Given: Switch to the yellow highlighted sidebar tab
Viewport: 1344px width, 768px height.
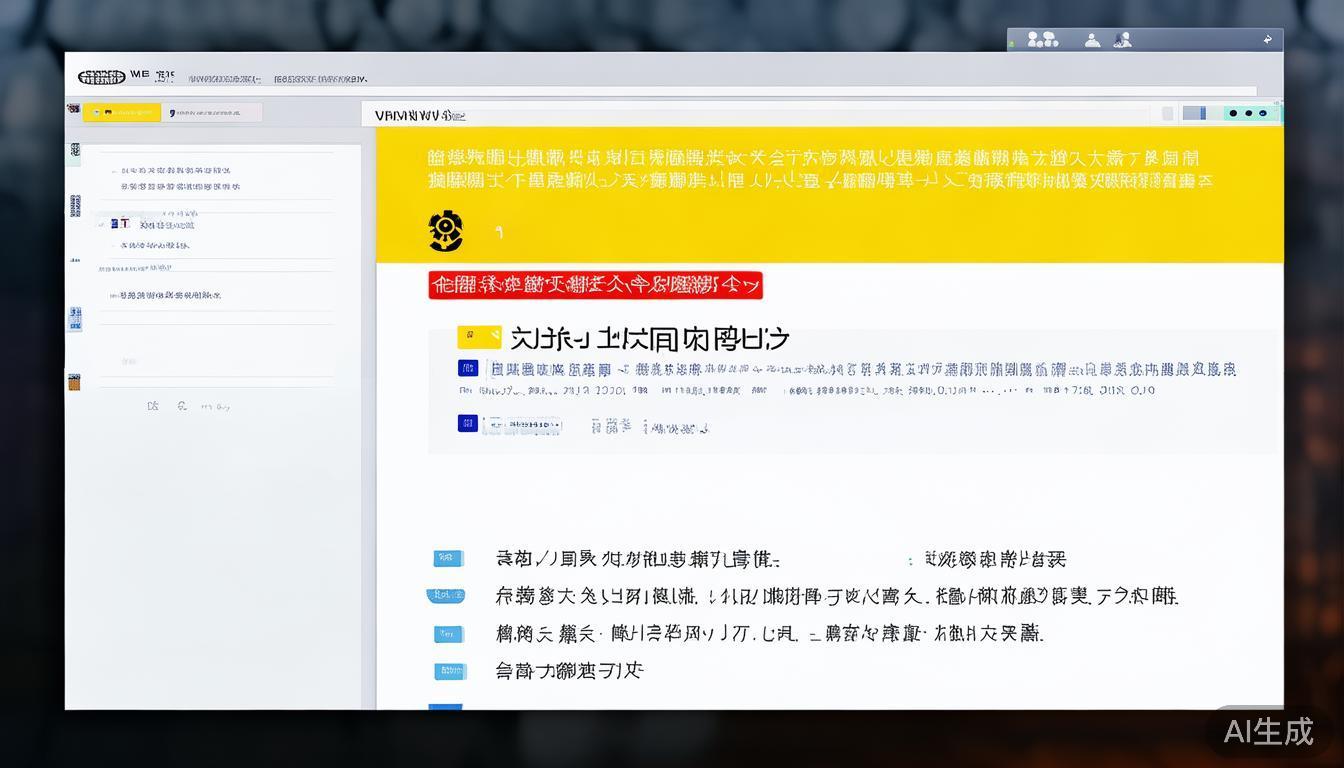Looking at the screenshot, I should click(120, 113).
